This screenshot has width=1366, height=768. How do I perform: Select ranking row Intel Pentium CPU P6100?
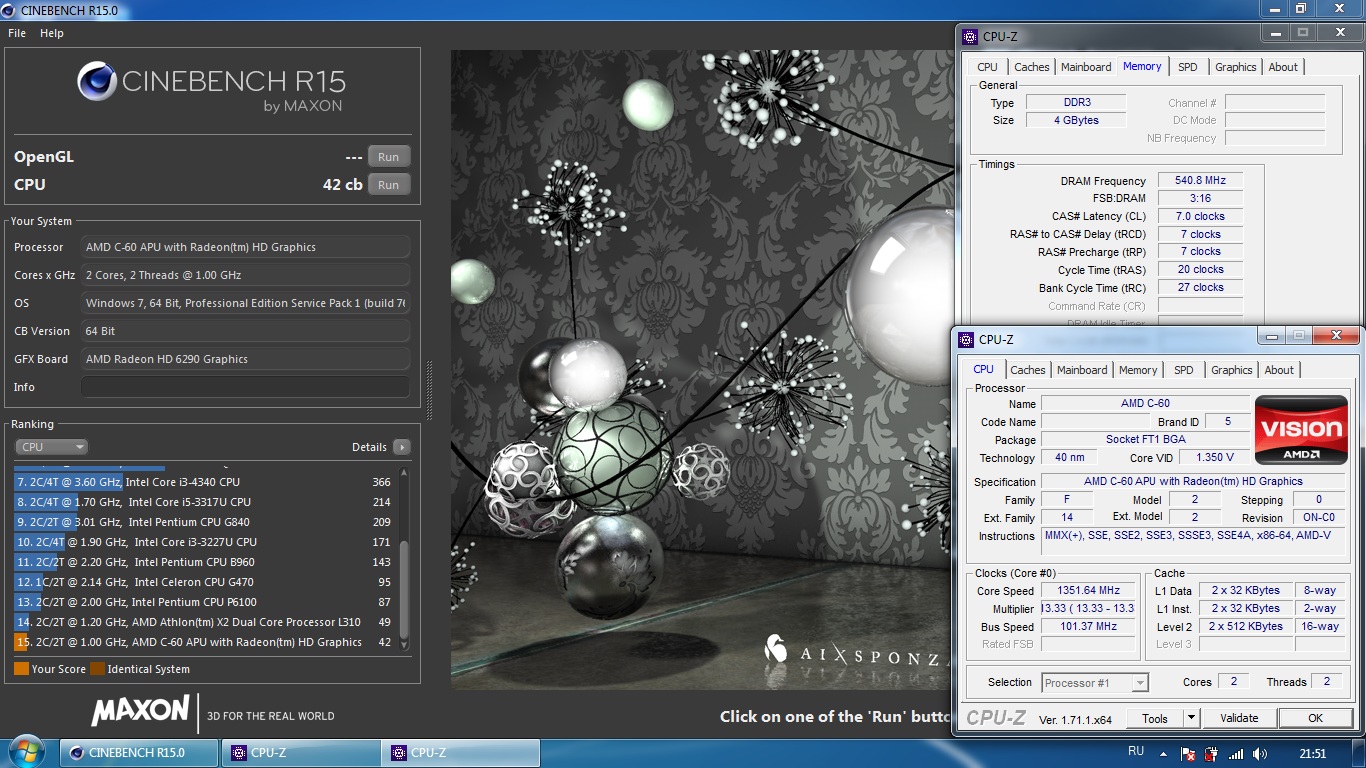204,602
